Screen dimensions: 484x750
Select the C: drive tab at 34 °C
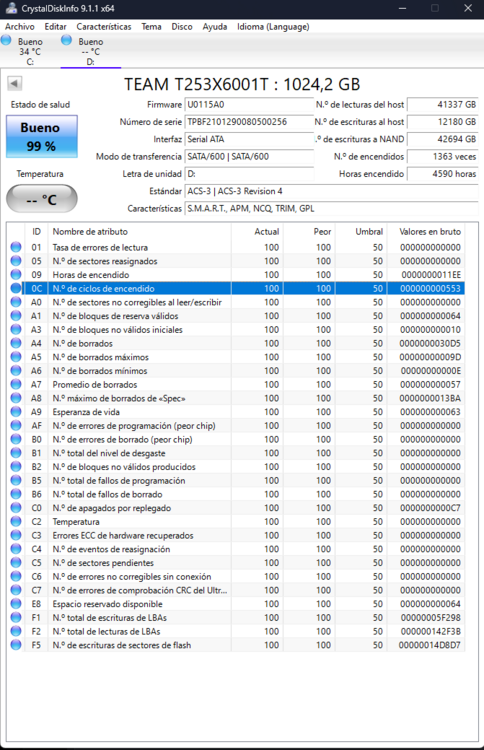coord(30,51)
